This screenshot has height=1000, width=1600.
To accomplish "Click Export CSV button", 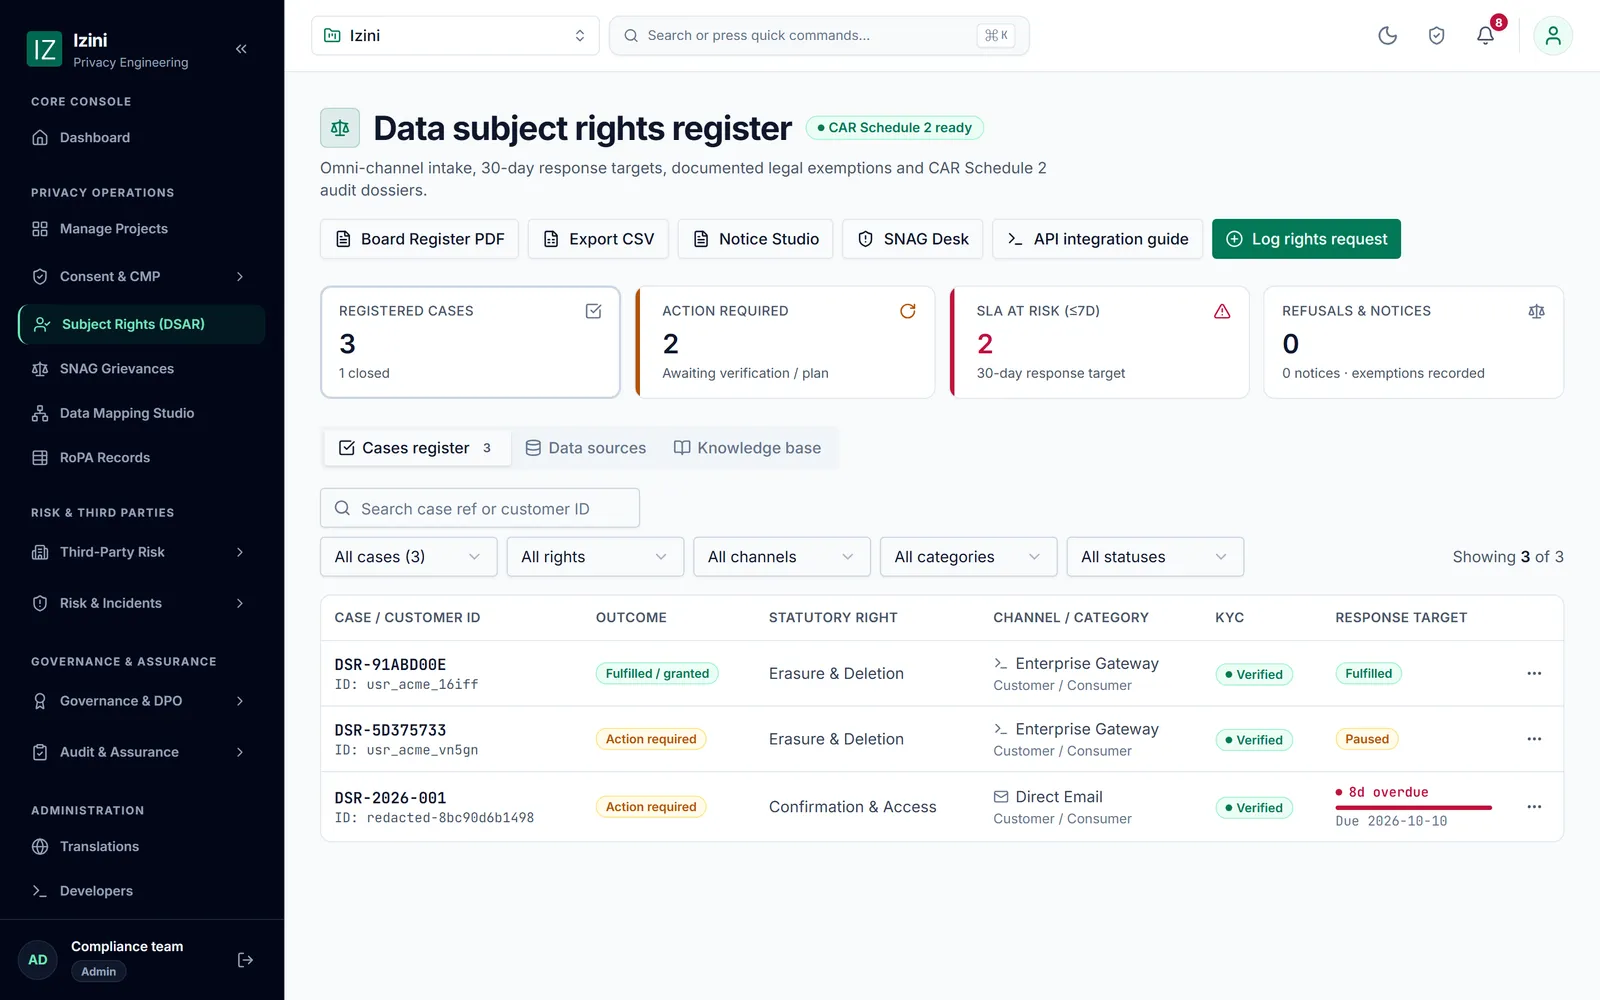I will (598, 239).
